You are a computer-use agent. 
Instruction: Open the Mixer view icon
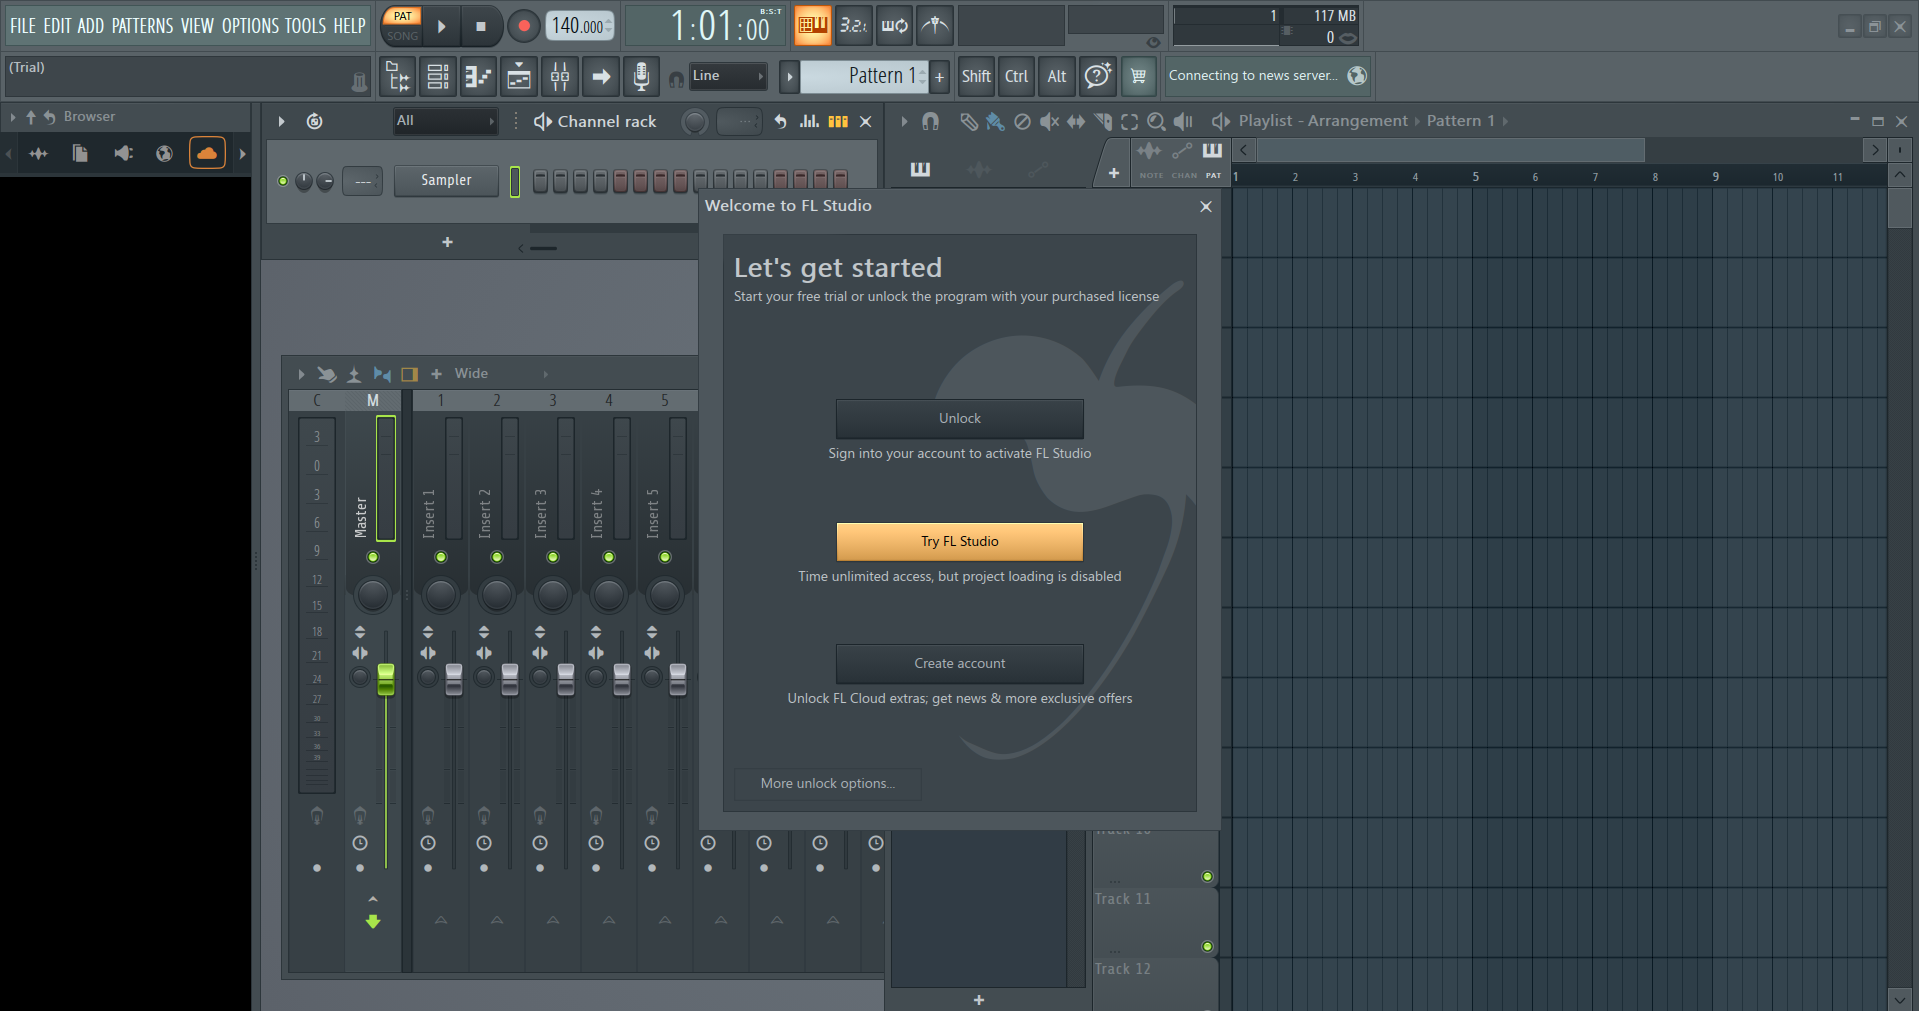coord(560,76)
